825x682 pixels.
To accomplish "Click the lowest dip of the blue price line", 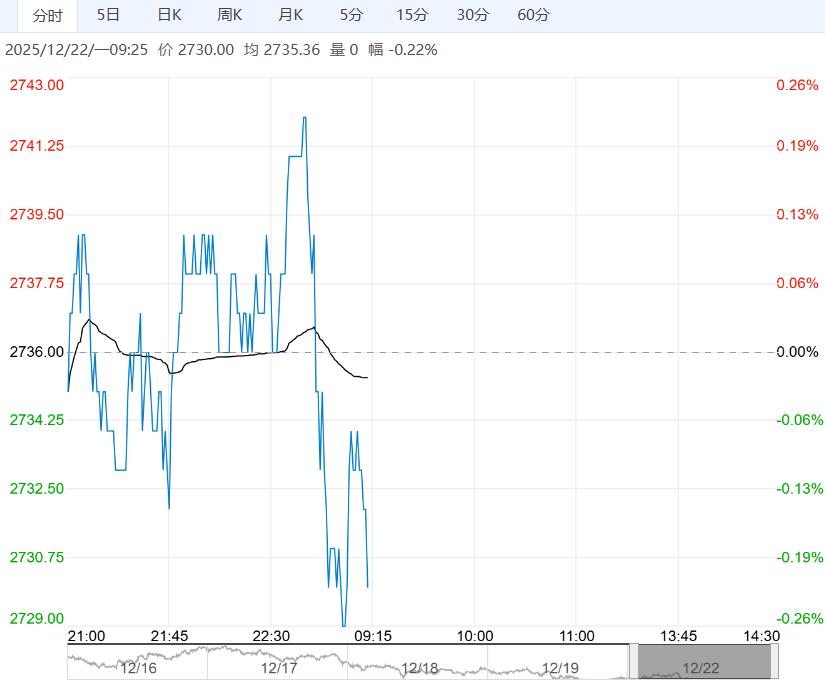I will (344, 624).
